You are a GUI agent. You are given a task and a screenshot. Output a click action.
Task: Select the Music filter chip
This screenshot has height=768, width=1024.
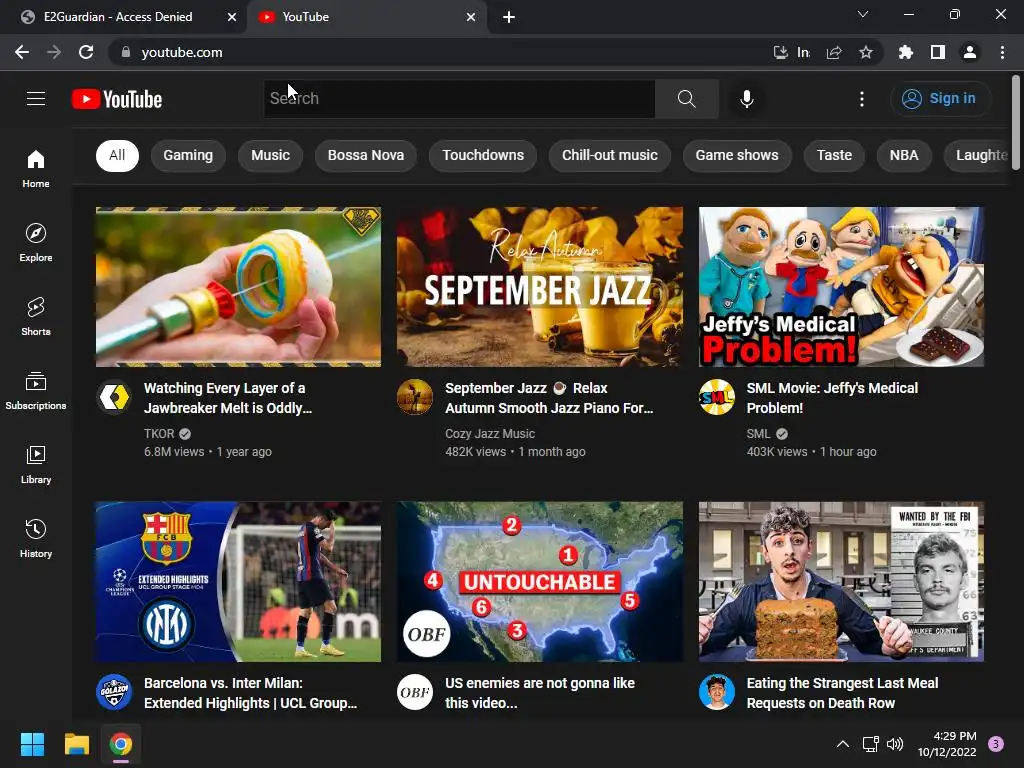coord(270,155)
